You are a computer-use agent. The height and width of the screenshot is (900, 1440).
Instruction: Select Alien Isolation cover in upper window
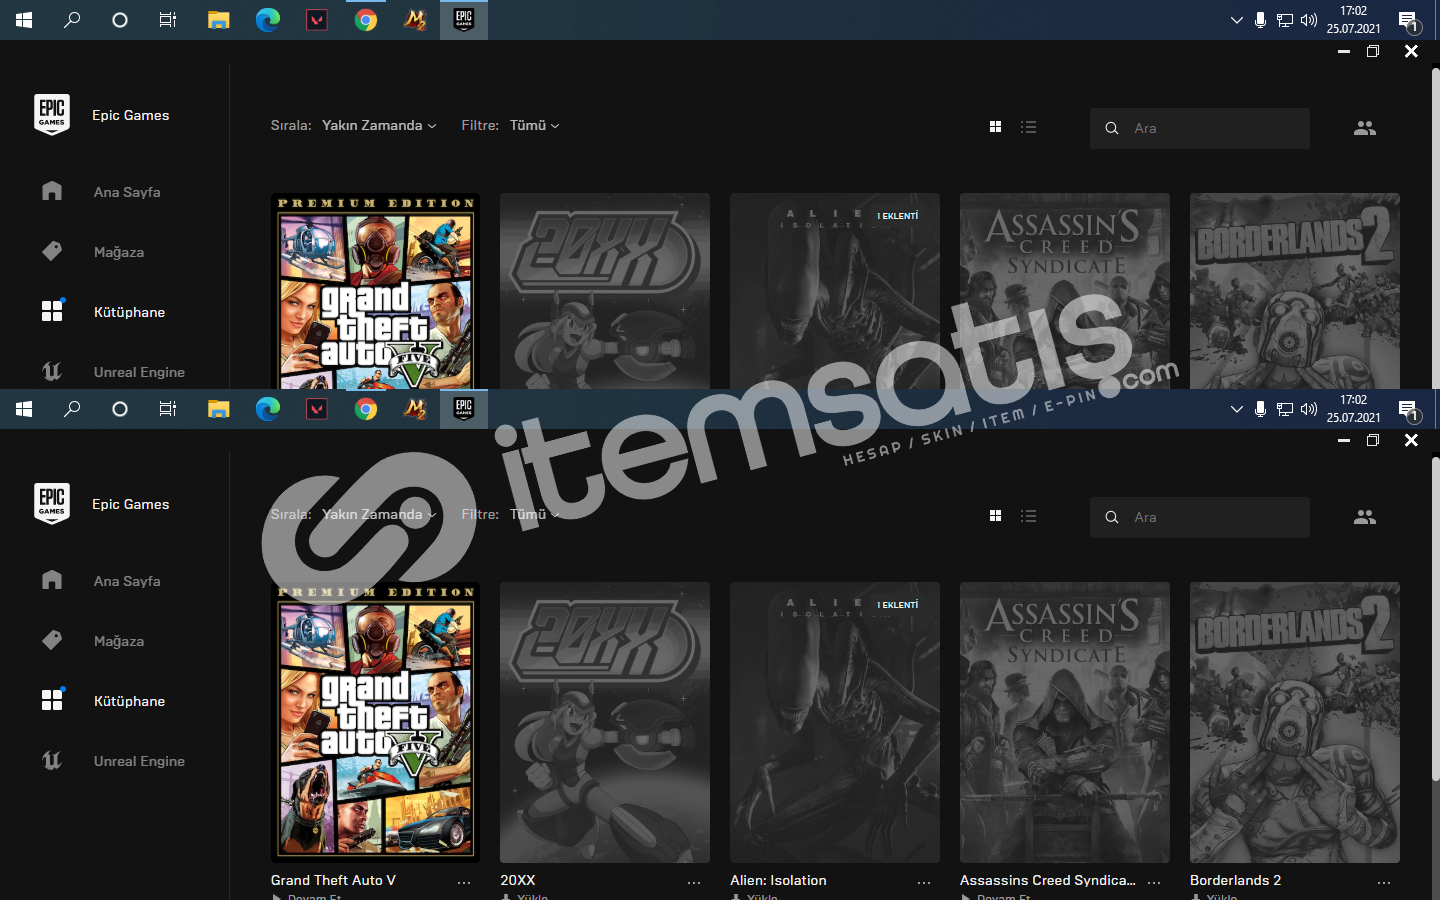(835, 291)
